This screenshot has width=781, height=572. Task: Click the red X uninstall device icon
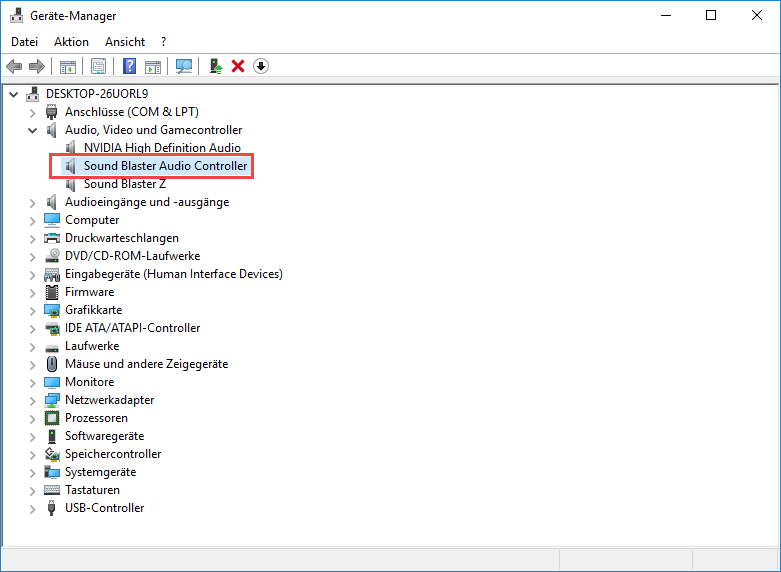pyautogui.click(x=238, y=66)
